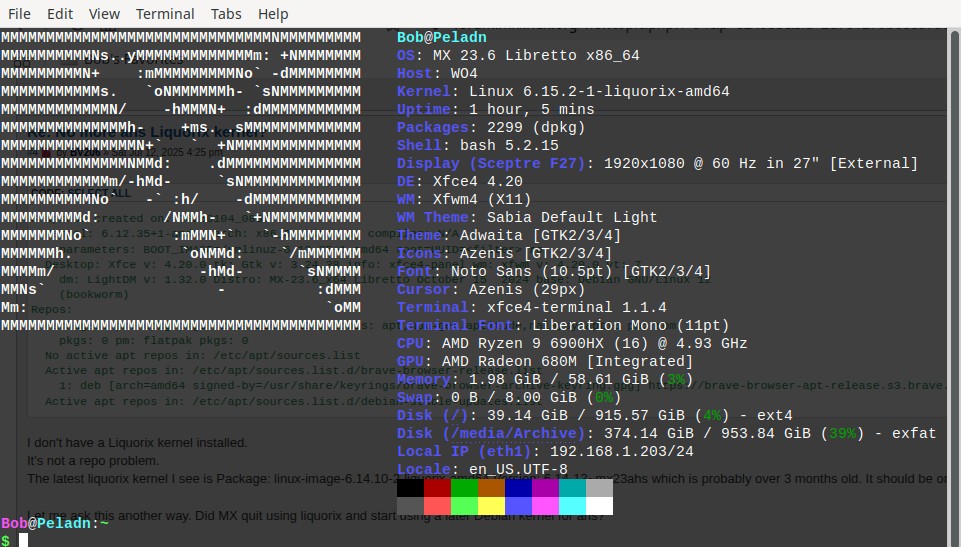This screenshot has width=961, height=547.
Task: Click the Uptime '1 hour, 5 mins'
Action: (x=532, y=110)
